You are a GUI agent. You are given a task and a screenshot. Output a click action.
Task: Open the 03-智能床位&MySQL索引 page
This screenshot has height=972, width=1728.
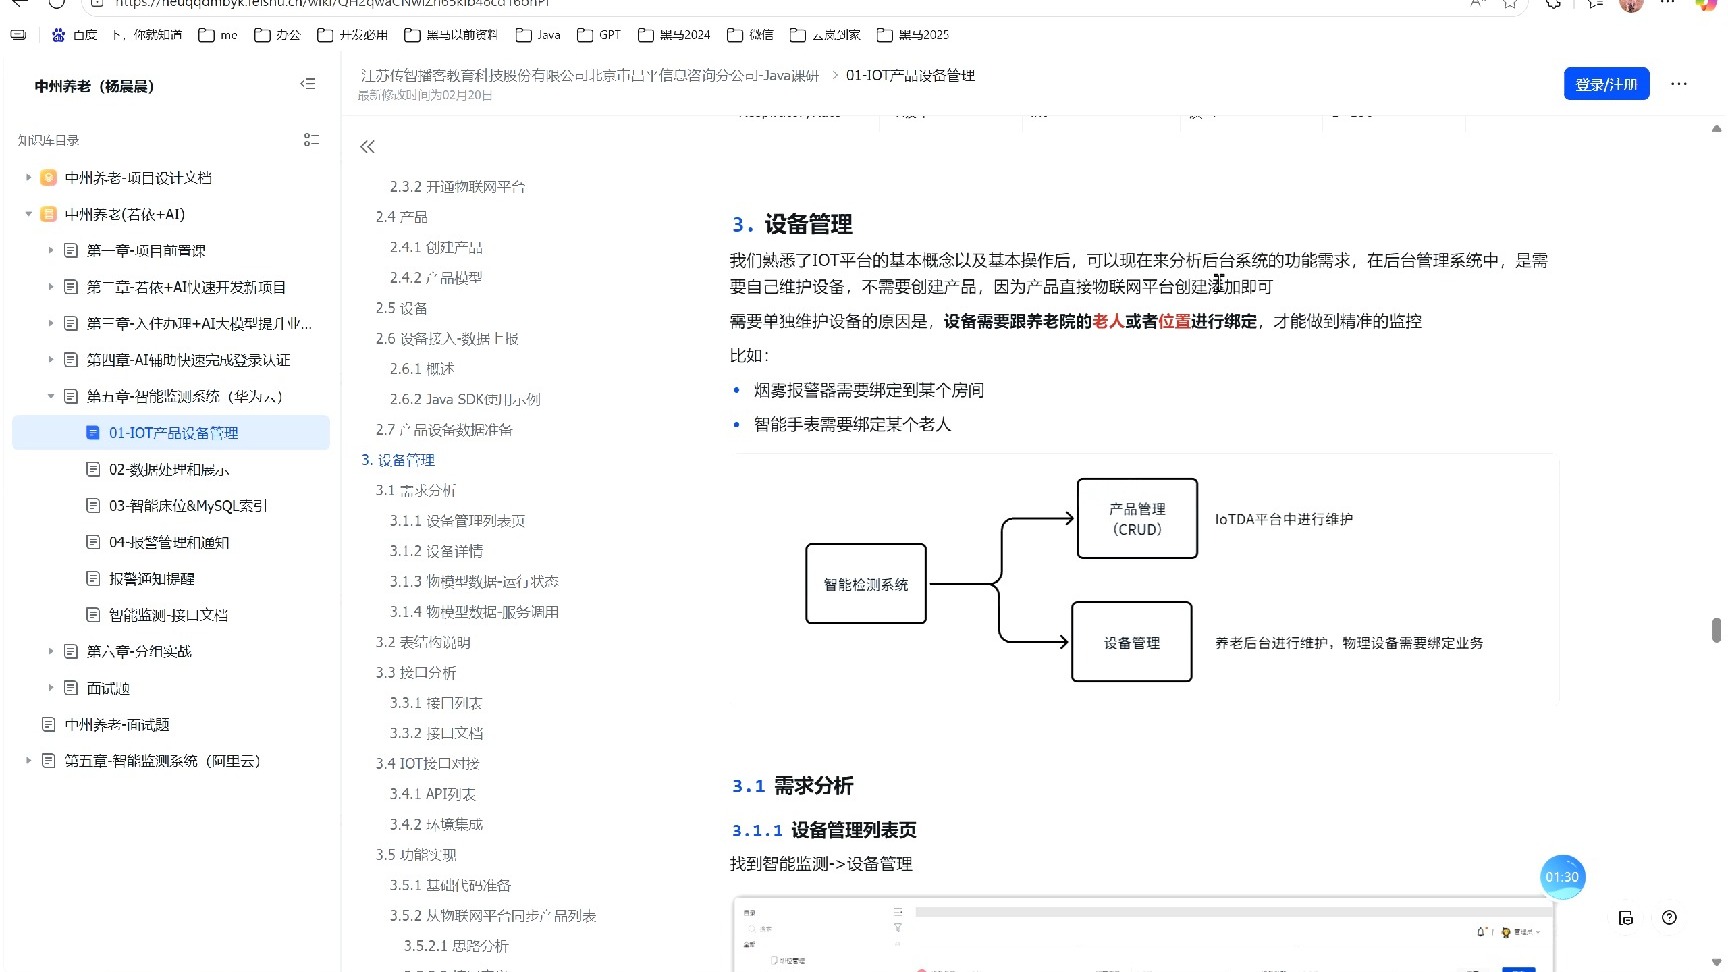[x=171, y=506]
